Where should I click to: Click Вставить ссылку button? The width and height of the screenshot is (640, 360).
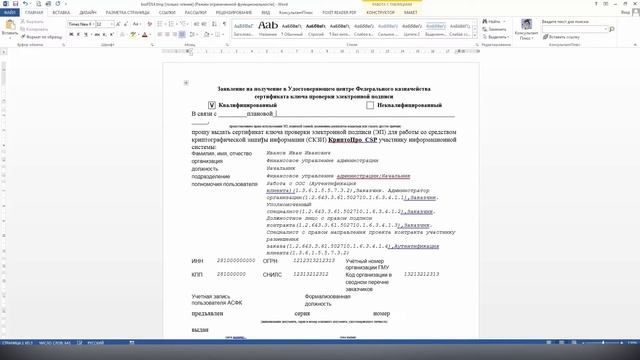pyautogui.click(x=561, y=37)
